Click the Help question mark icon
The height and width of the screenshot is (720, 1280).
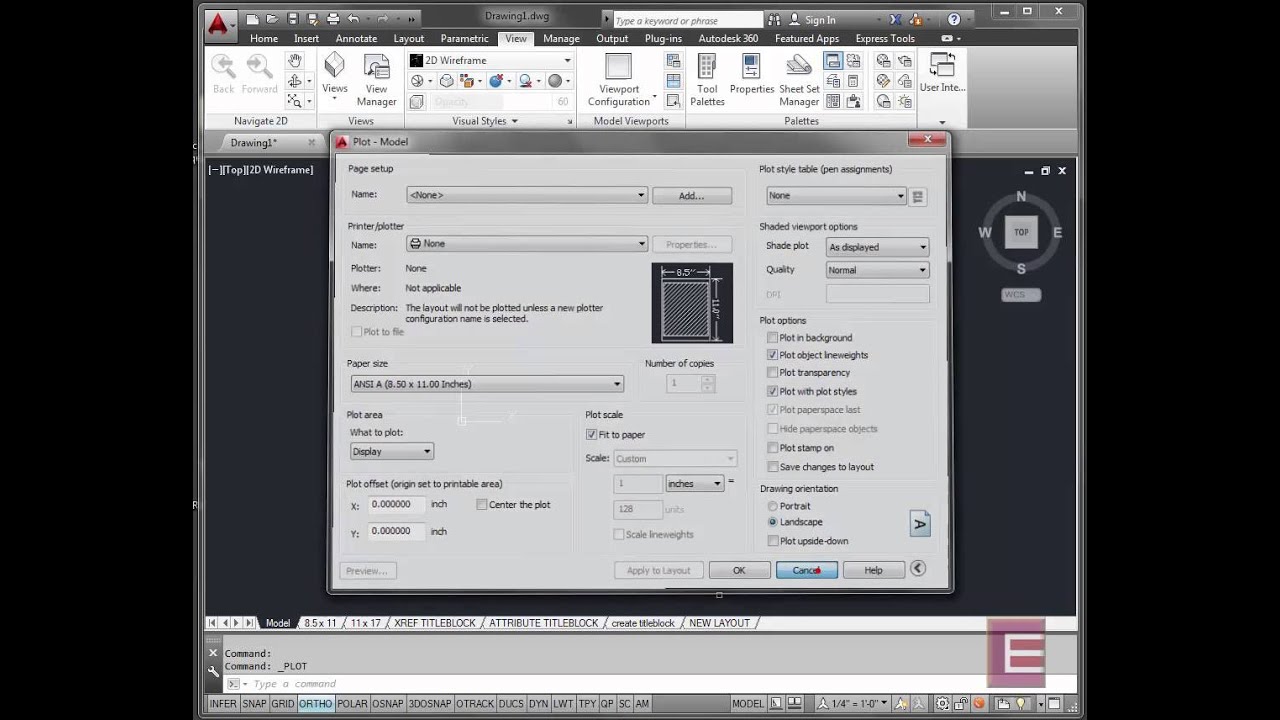pyautogui.click(x=954, y=19)
